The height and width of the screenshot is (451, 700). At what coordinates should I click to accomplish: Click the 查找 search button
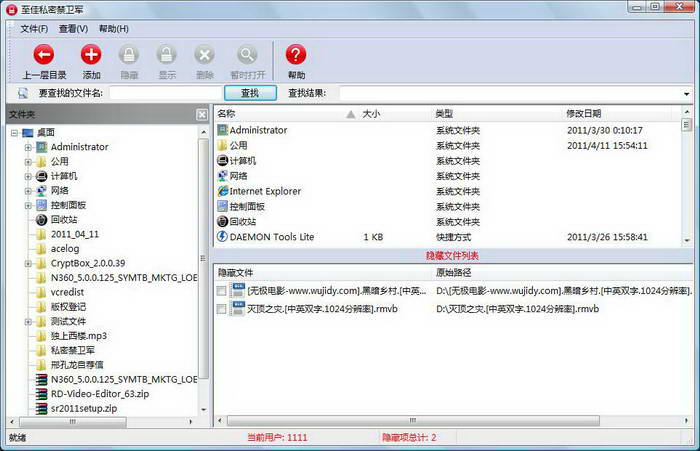pyautogui.click(x=249, y=93)
